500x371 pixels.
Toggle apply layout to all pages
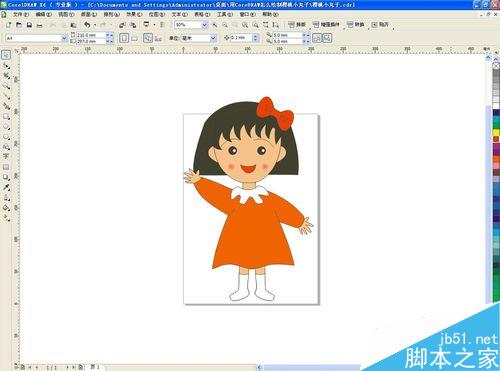pos(148,38)
